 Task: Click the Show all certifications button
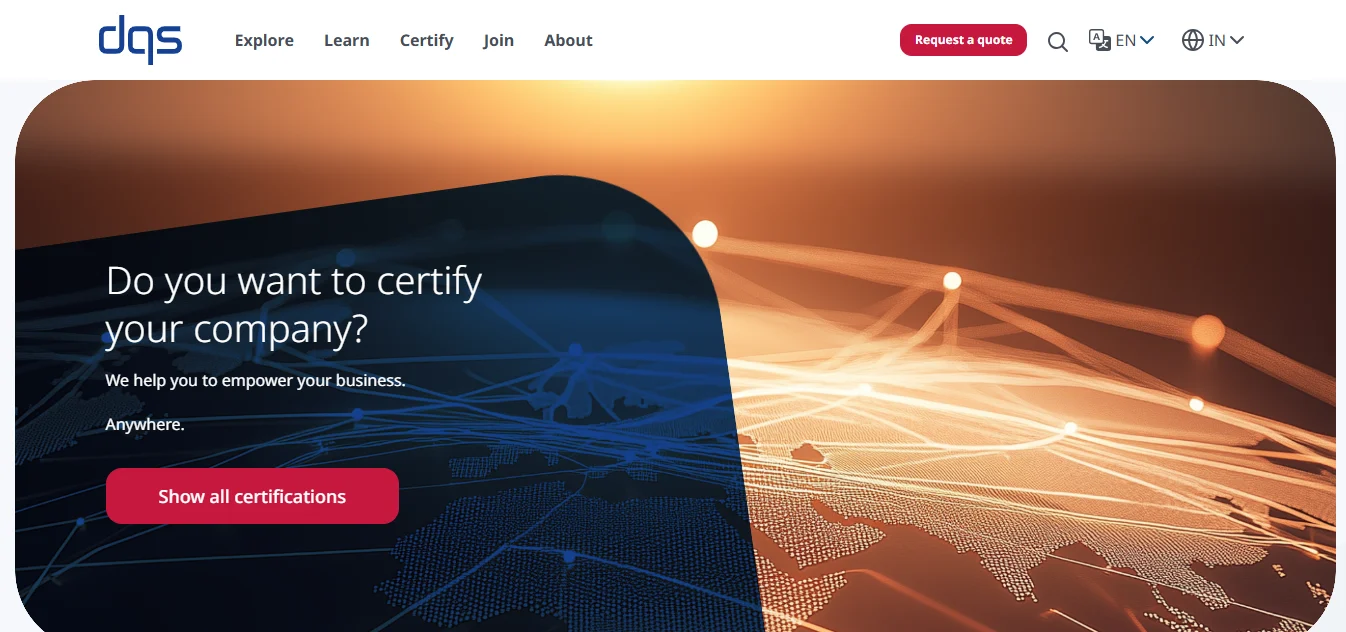pos(252,496)
